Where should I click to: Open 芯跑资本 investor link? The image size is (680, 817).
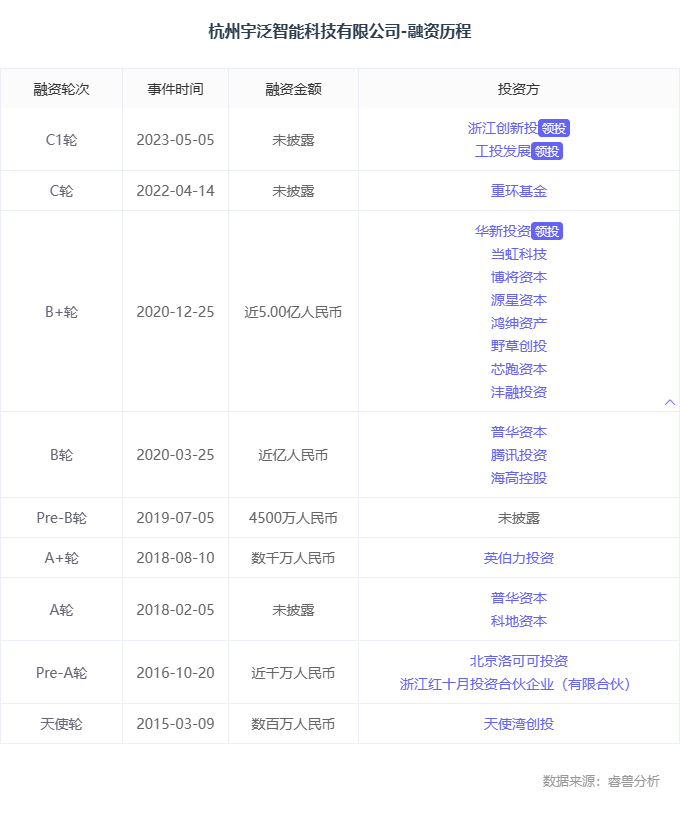(518, 369)
